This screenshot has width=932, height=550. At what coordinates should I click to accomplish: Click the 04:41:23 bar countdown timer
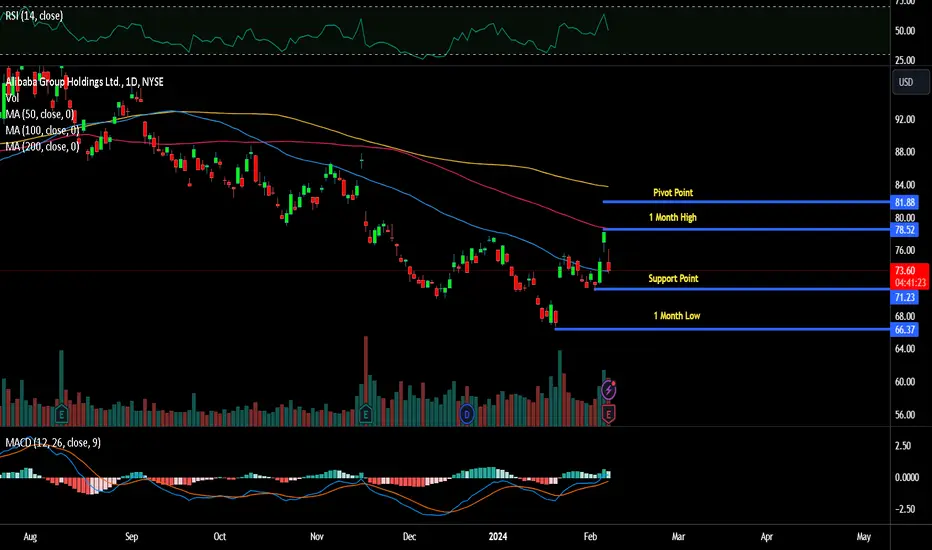[x=910, y=282]
